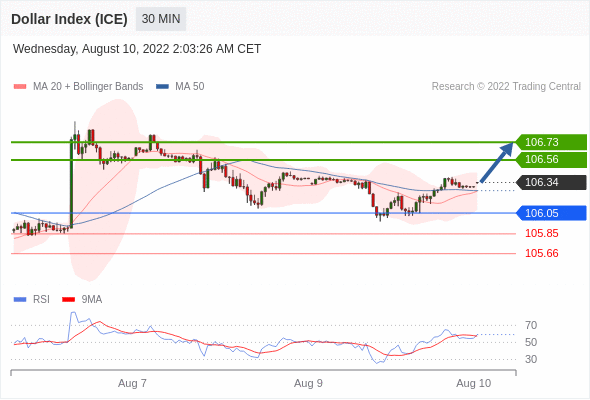The height and width of the screenshot is (400, 590).
Task: Click the 105.66 red support label
Action: click(x=542, y=254)
